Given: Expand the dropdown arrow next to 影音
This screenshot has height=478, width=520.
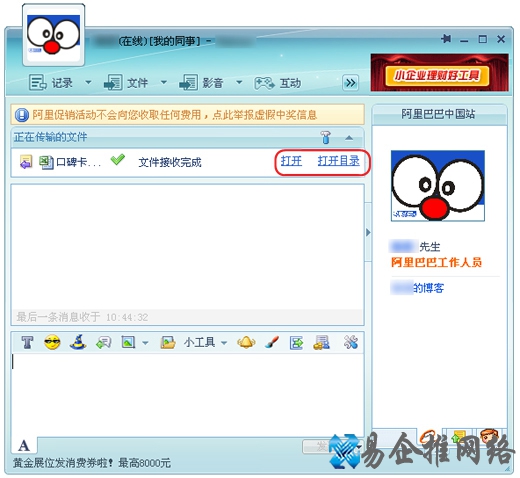Looking at the screenshot, I should pyautogui.click(x=239, y=82).
